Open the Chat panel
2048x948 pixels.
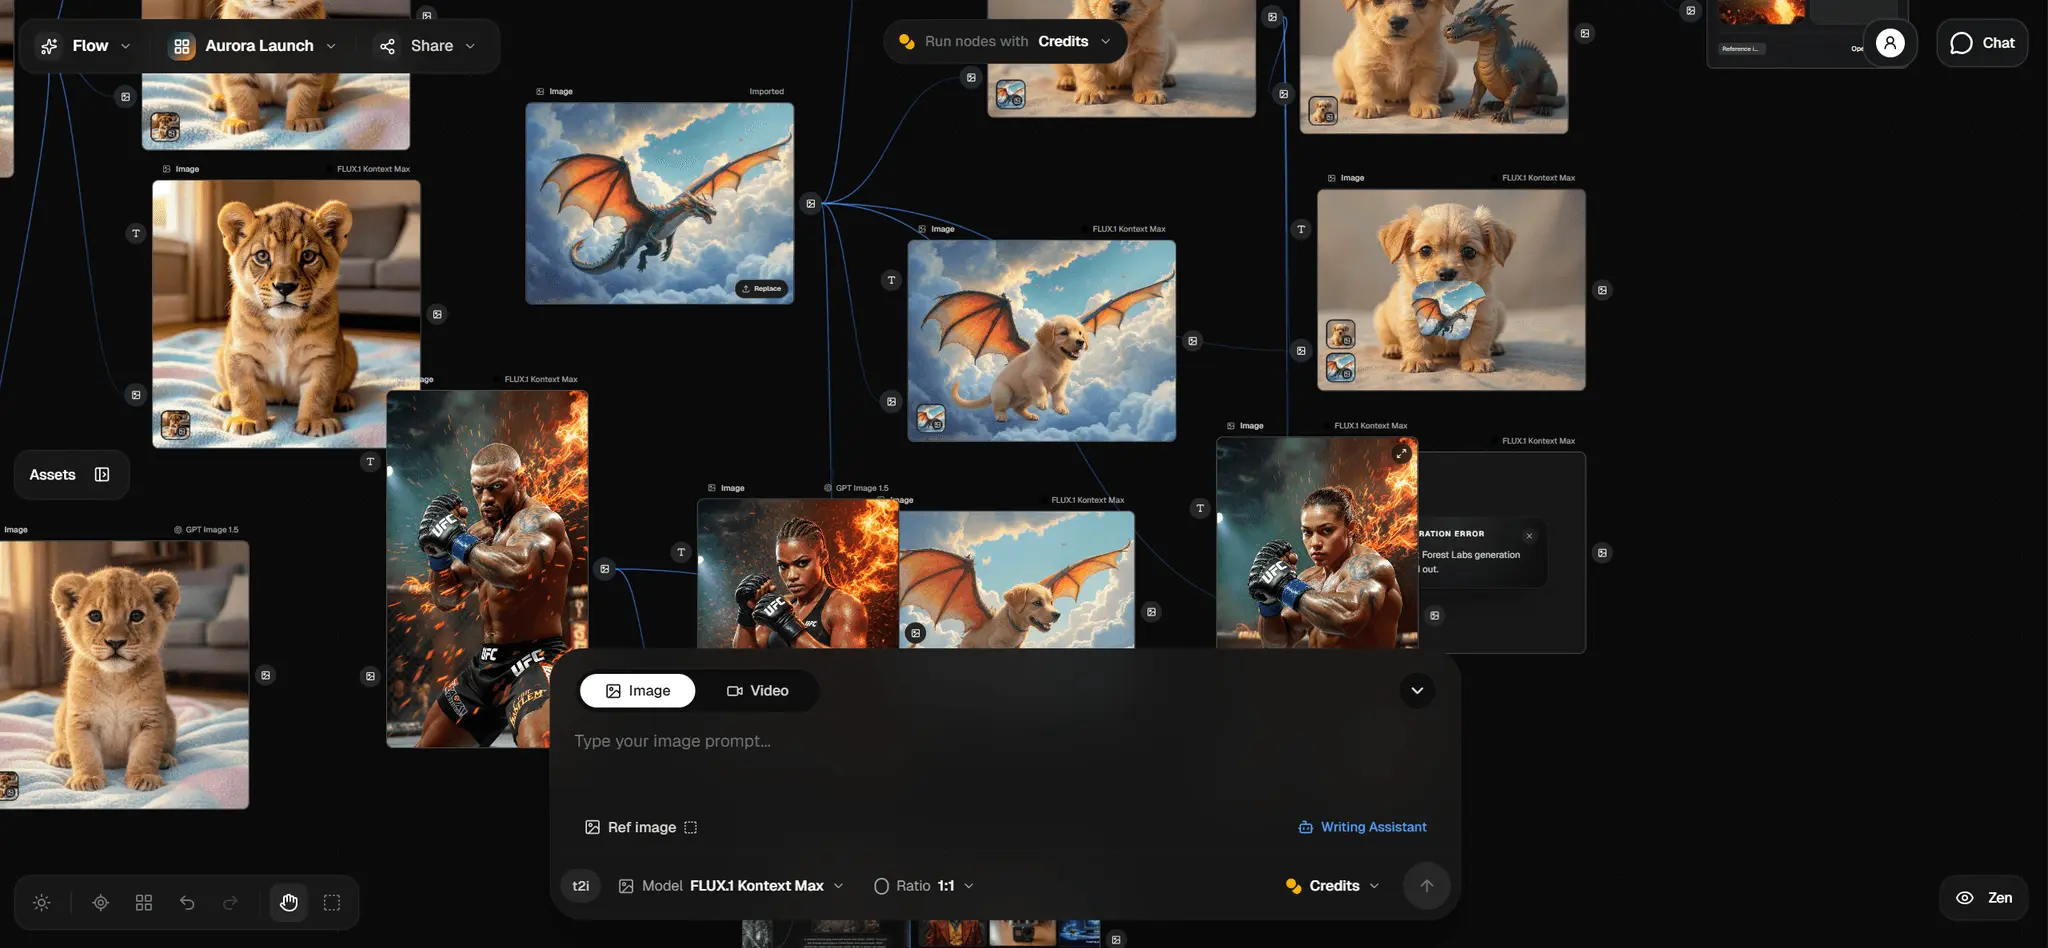coord(1982,43)
